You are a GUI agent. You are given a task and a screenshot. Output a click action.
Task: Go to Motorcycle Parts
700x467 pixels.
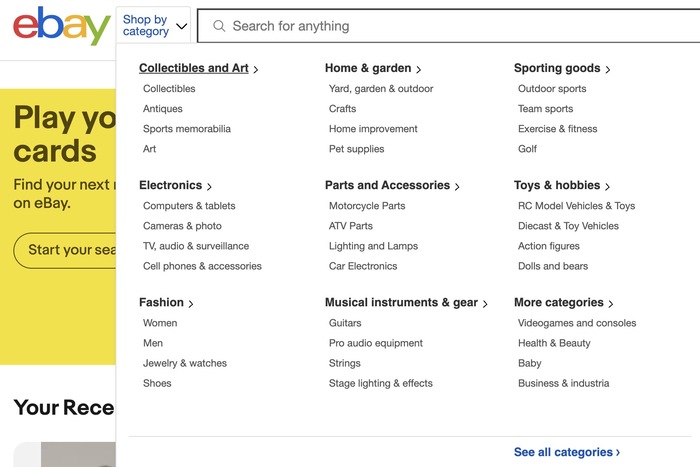coord(367,206)
